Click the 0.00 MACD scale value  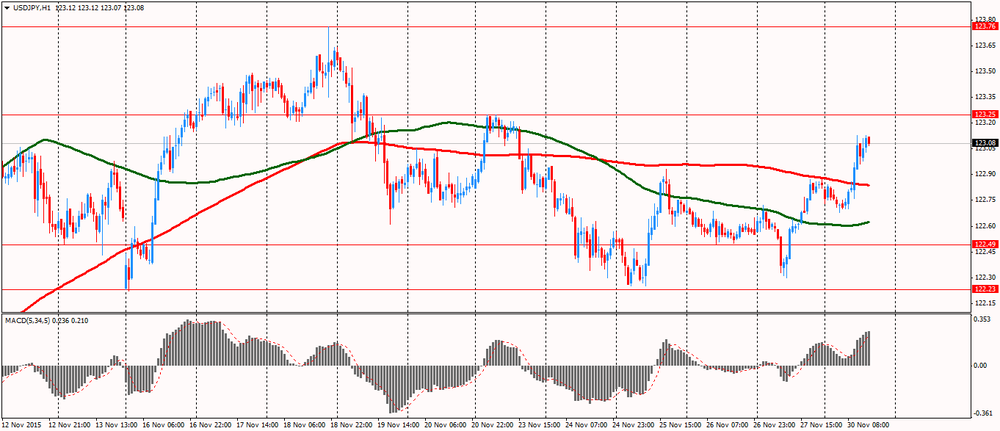(x=980, y=365)
